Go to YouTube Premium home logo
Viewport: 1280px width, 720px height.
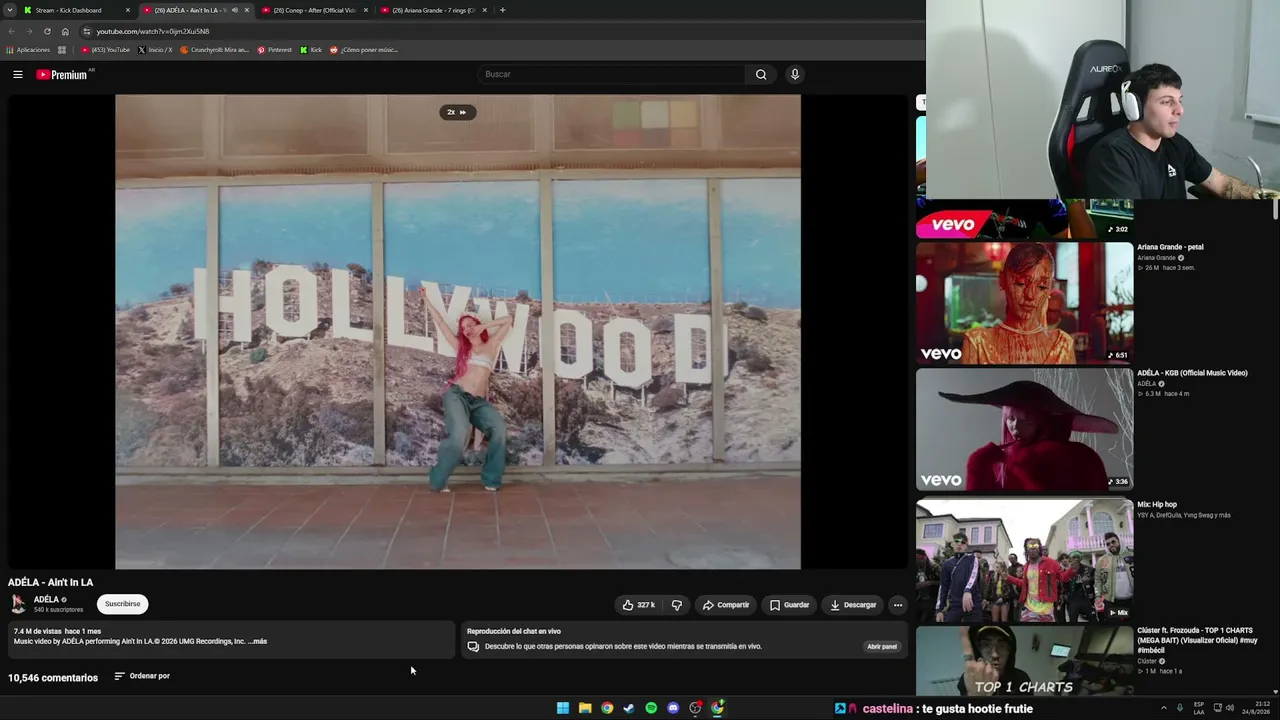tap(62, 74)
